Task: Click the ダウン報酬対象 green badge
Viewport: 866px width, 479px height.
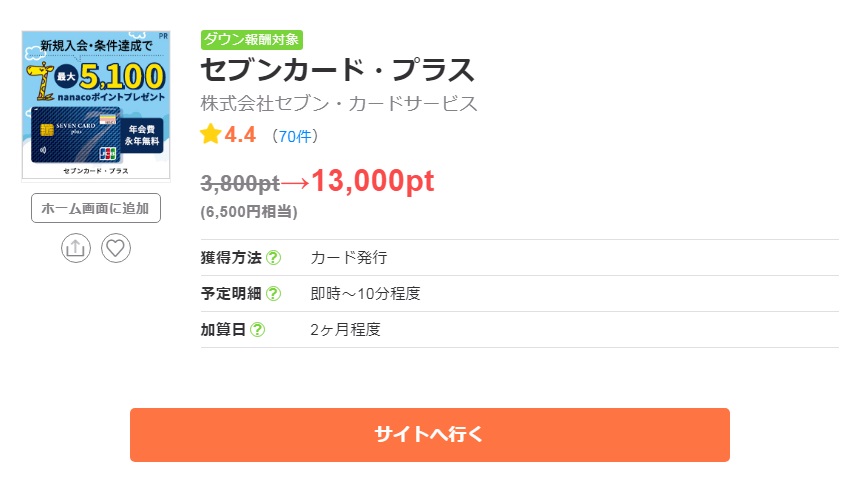Action: [x=252, y=40]
